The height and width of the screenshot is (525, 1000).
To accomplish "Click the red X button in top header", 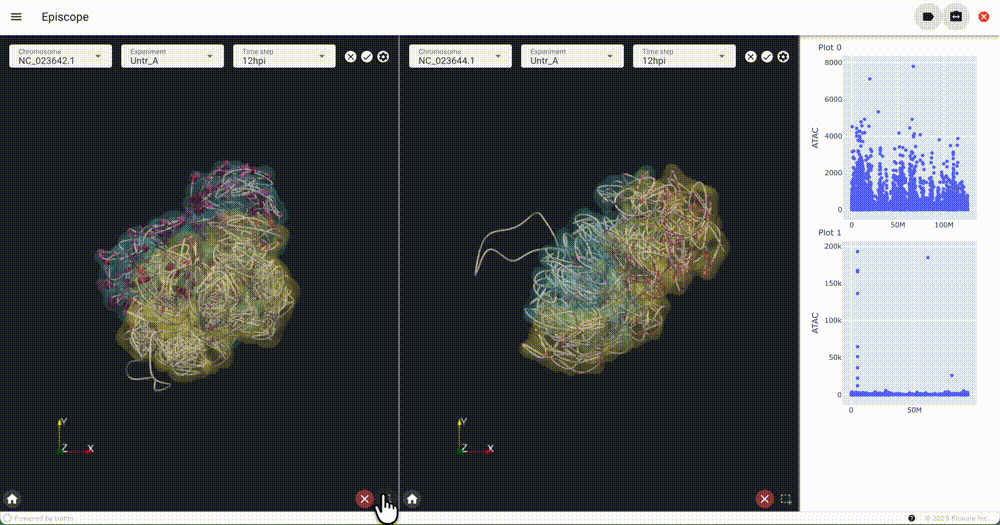I will (983, 17).
